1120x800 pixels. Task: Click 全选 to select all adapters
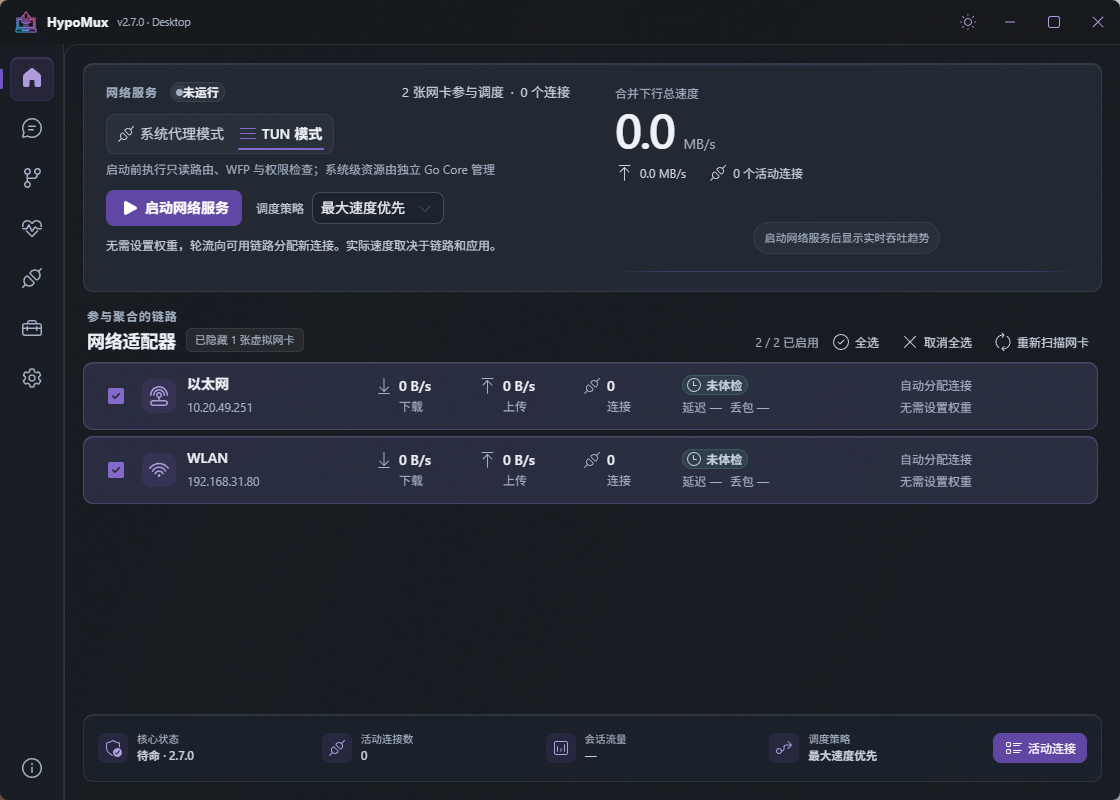coord(856,343)
